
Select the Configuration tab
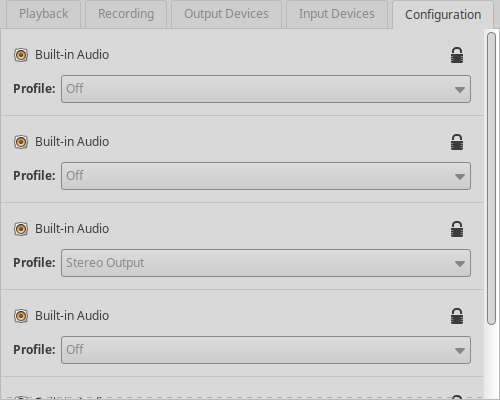point(443,15)
